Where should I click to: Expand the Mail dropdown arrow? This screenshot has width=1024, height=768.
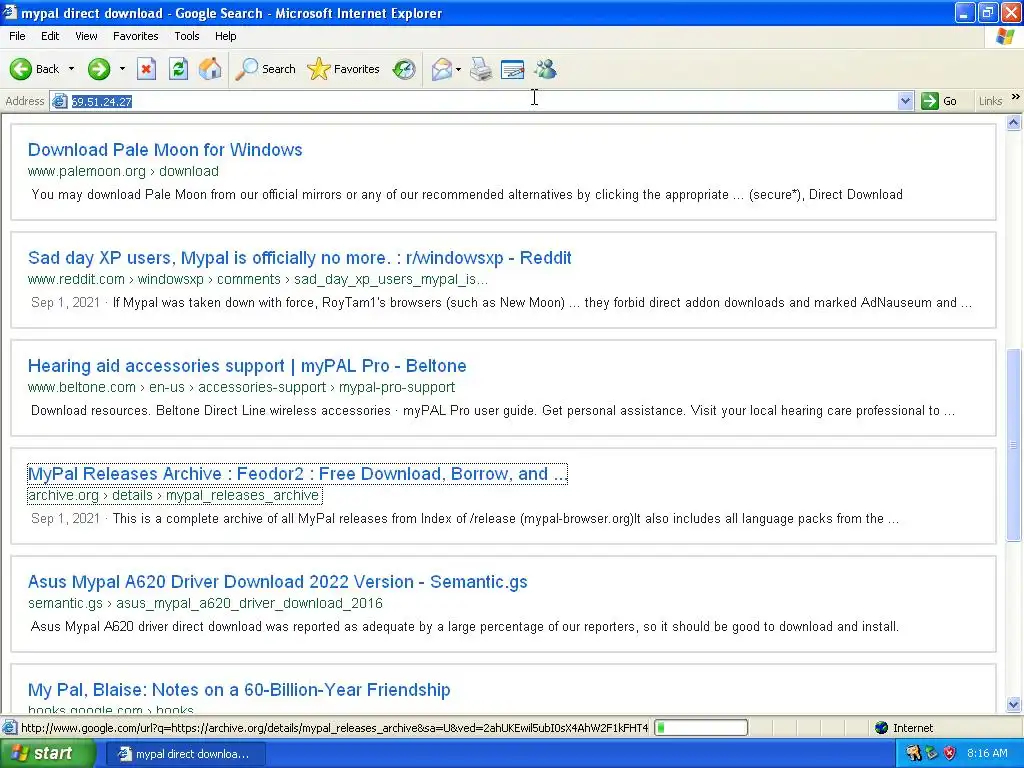tap(458, 69)
